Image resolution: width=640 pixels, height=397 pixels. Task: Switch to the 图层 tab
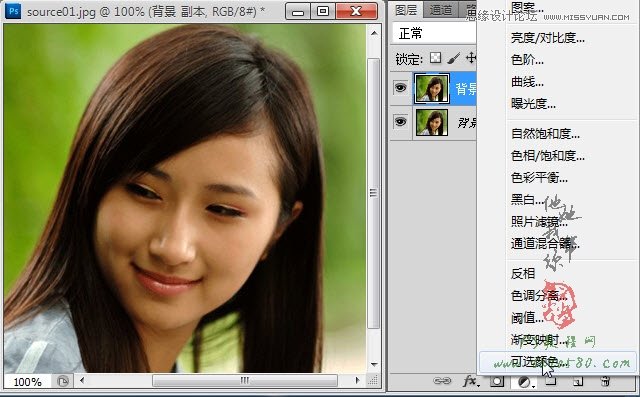pyautogui.click(x=406, y=10)
